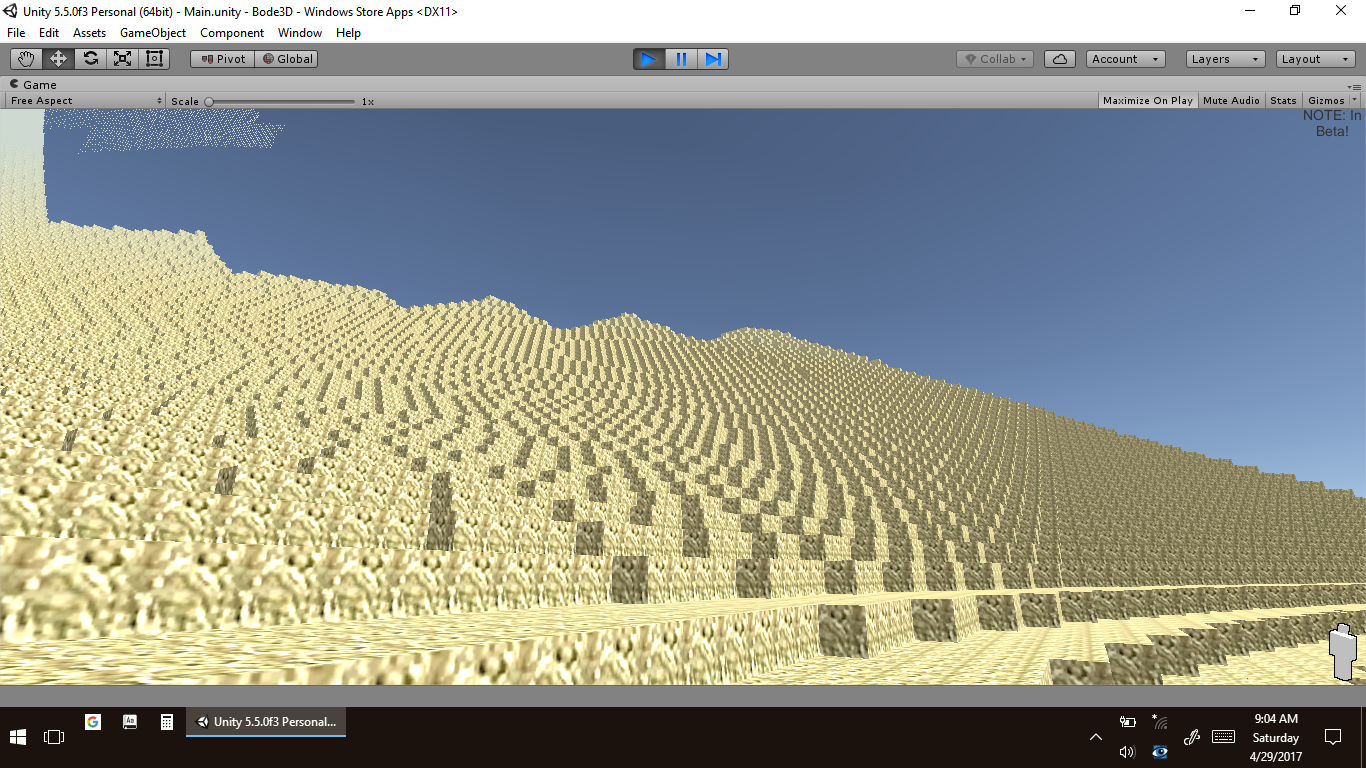Select the Scale tool icon
This screenshot has width=1366, height=768.
point(122,59)
